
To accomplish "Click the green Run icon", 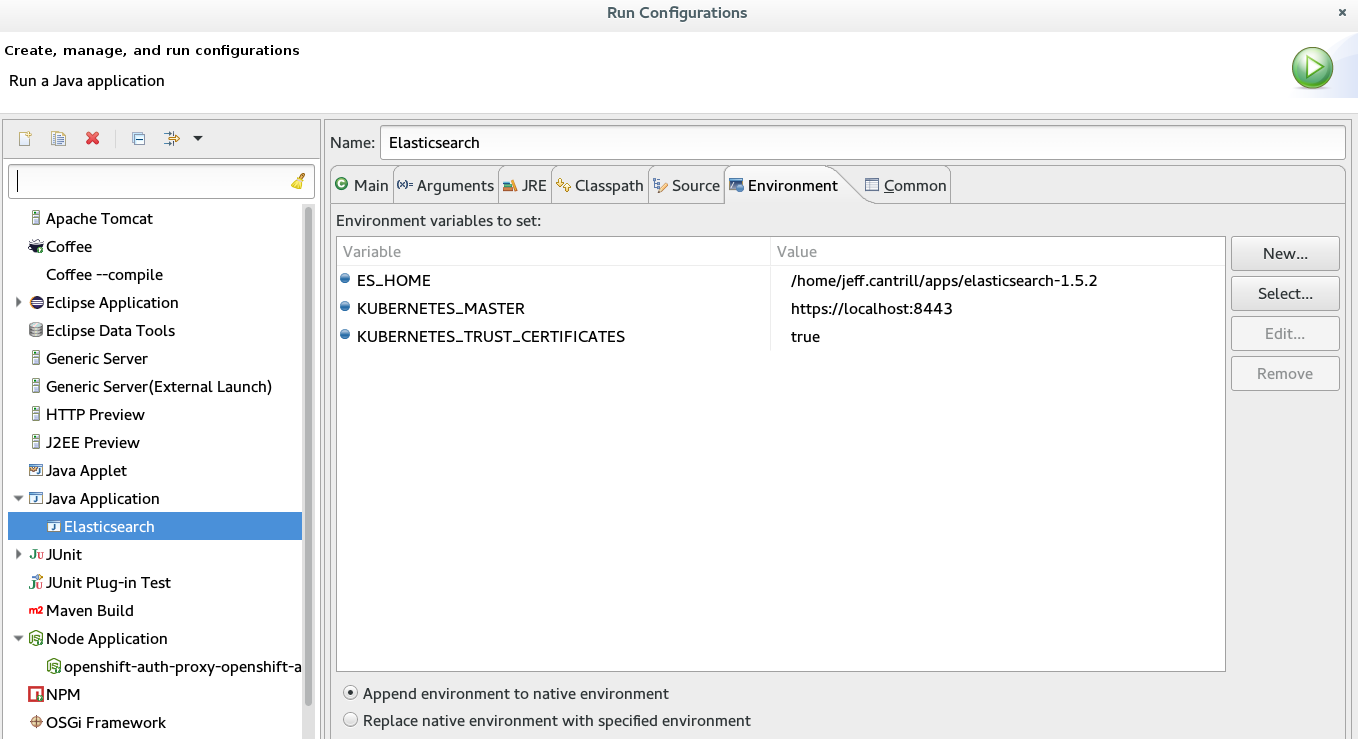I will (1312, 68).
